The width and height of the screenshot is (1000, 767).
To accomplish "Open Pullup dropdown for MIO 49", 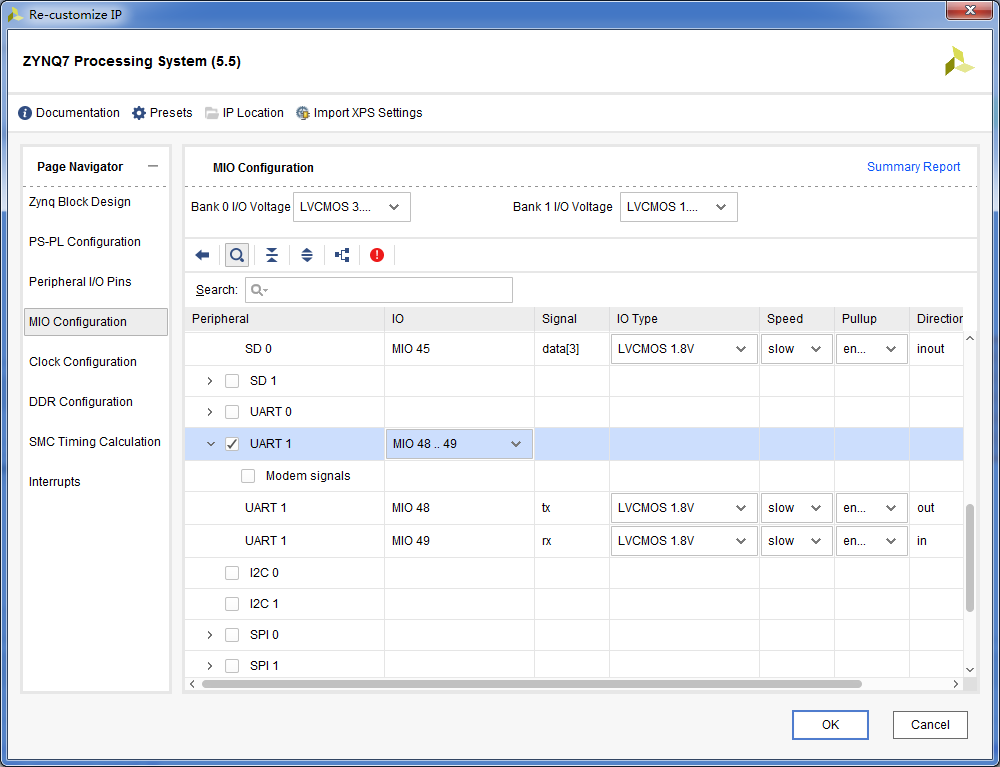I will [872, 541].
